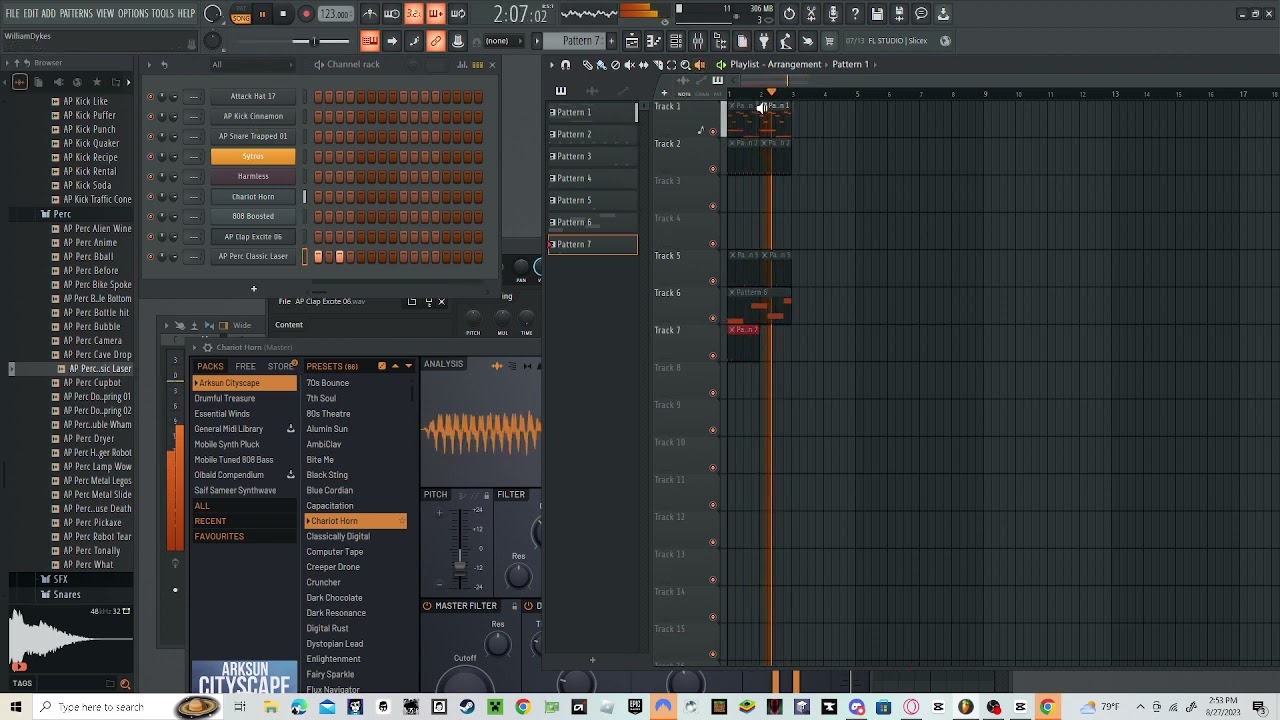The height and width of the screenshot is (720, 1280).
Task: Open the plugin picker plug icon
Action: click(x=764, y=41)
